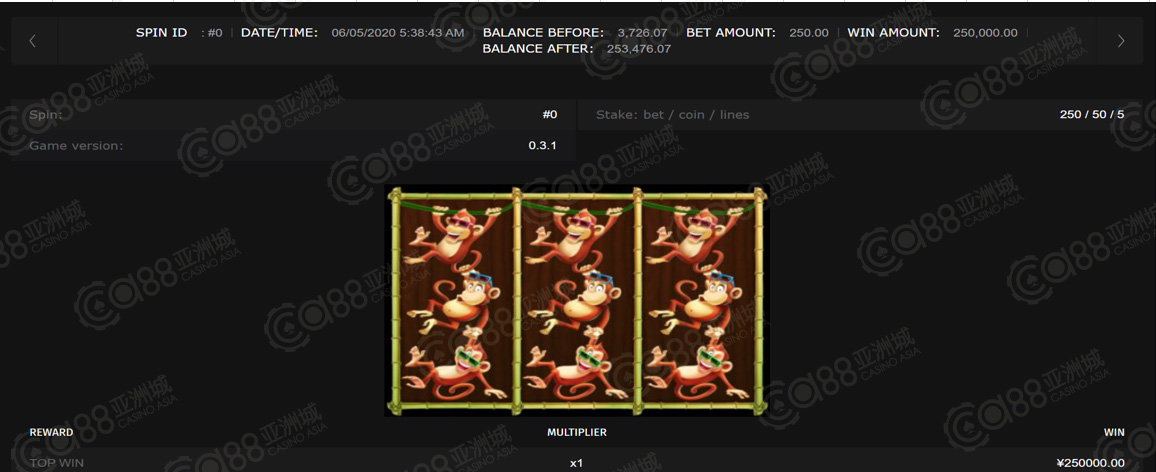Click the Stake bet / coin / lines row

860,114
